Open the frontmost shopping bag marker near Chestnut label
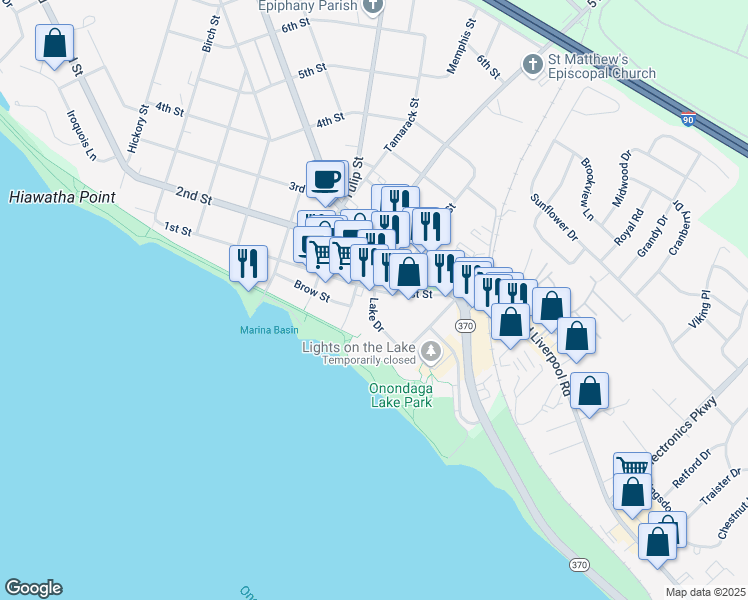The image size is (748, 600). click(x=657, y=544)
